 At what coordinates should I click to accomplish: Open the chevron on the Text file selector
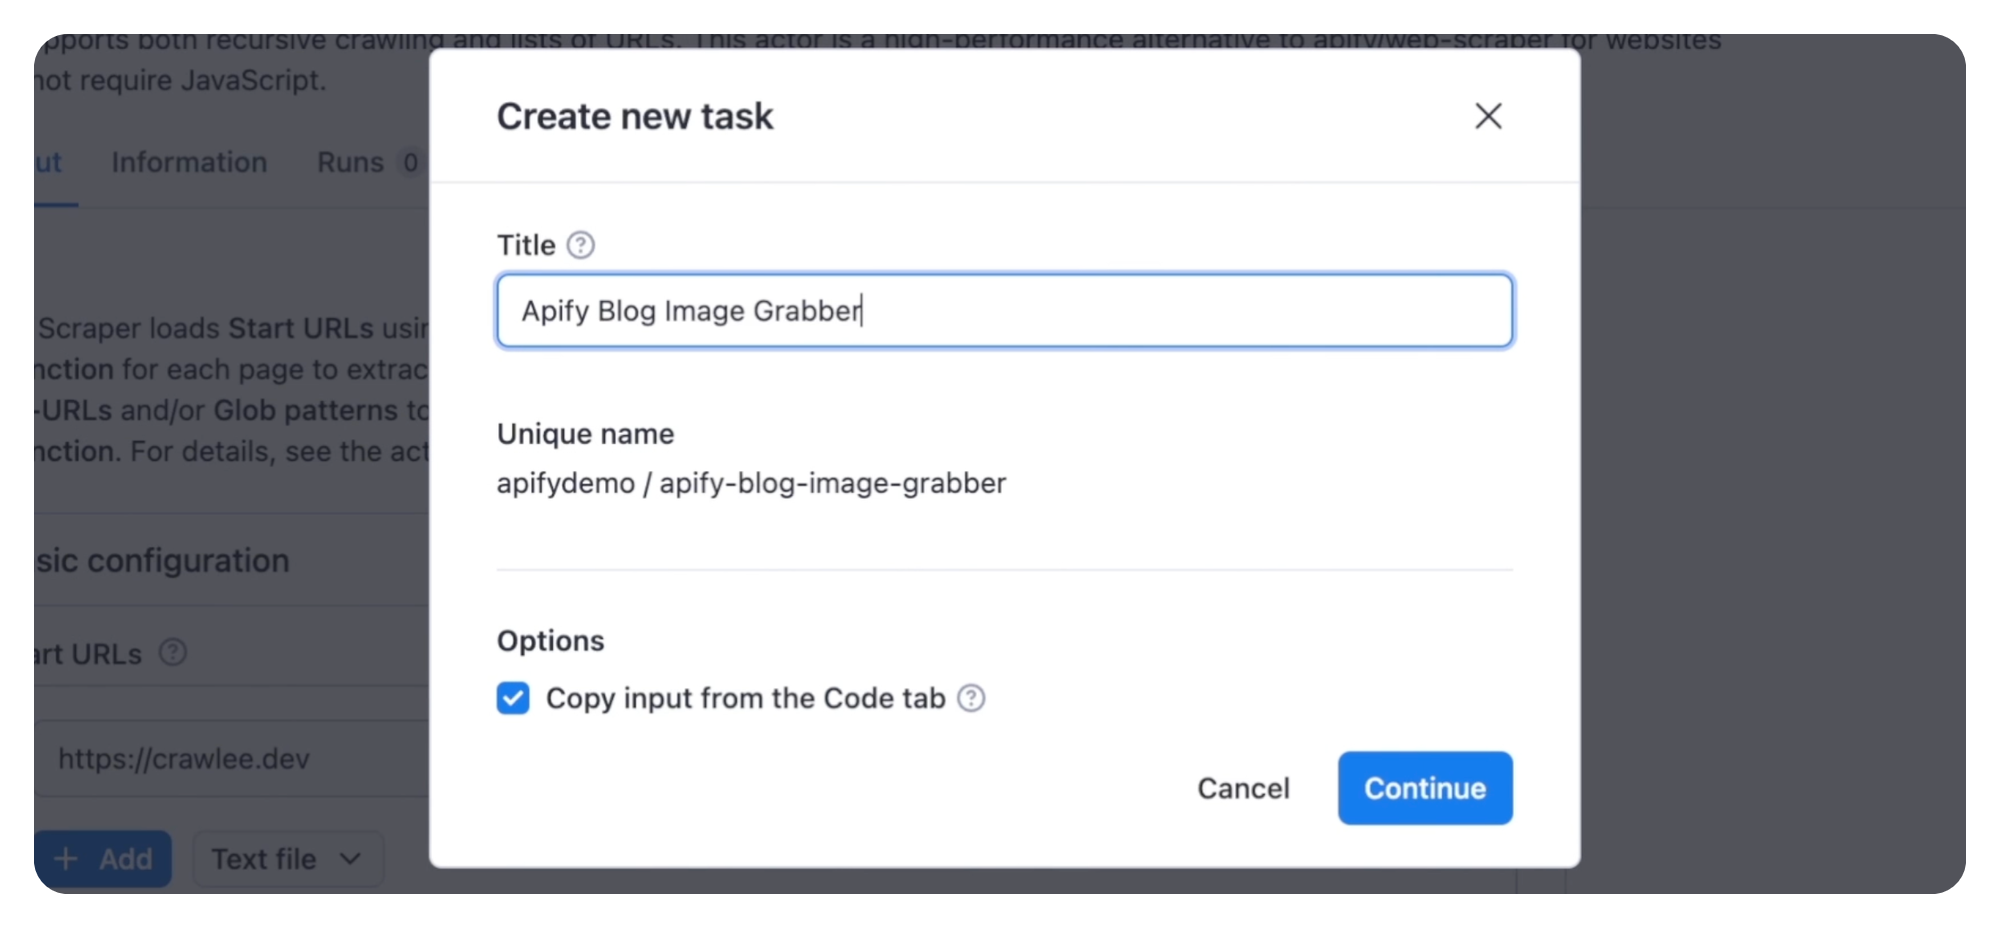pyautogui.click(x=350, y=859)
